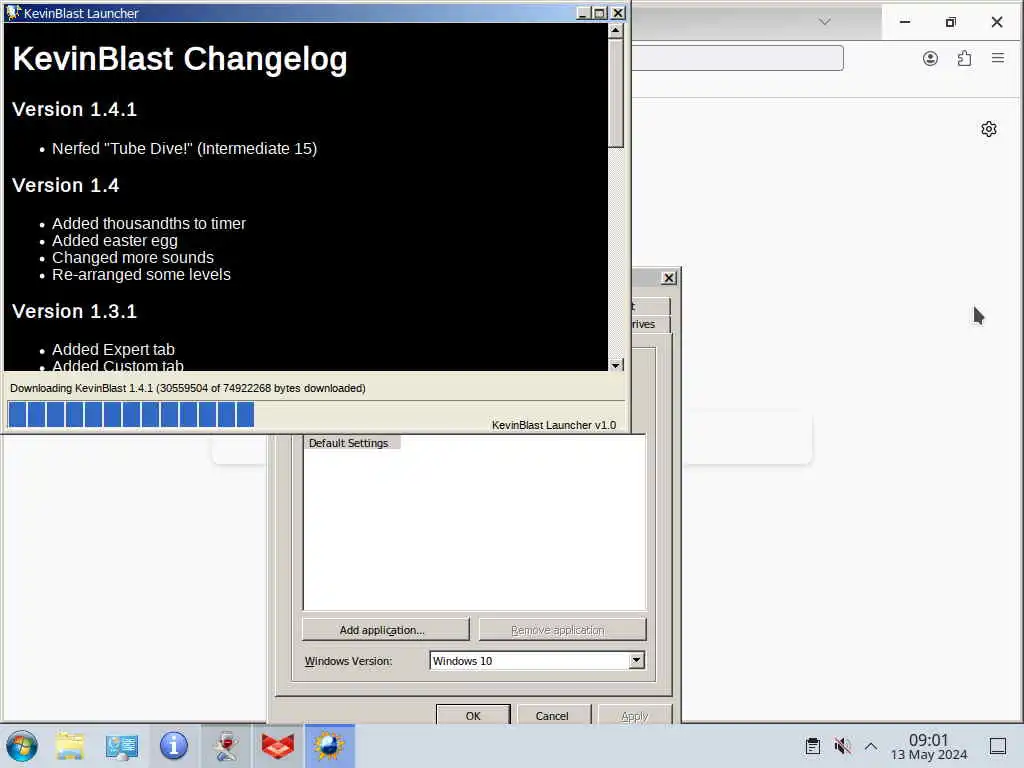Image resolution: width=1024 pixels, height=768 pixels.
Task: Click the muted volume tray icon
Action: pyautogui.click(x=842, y=746)
